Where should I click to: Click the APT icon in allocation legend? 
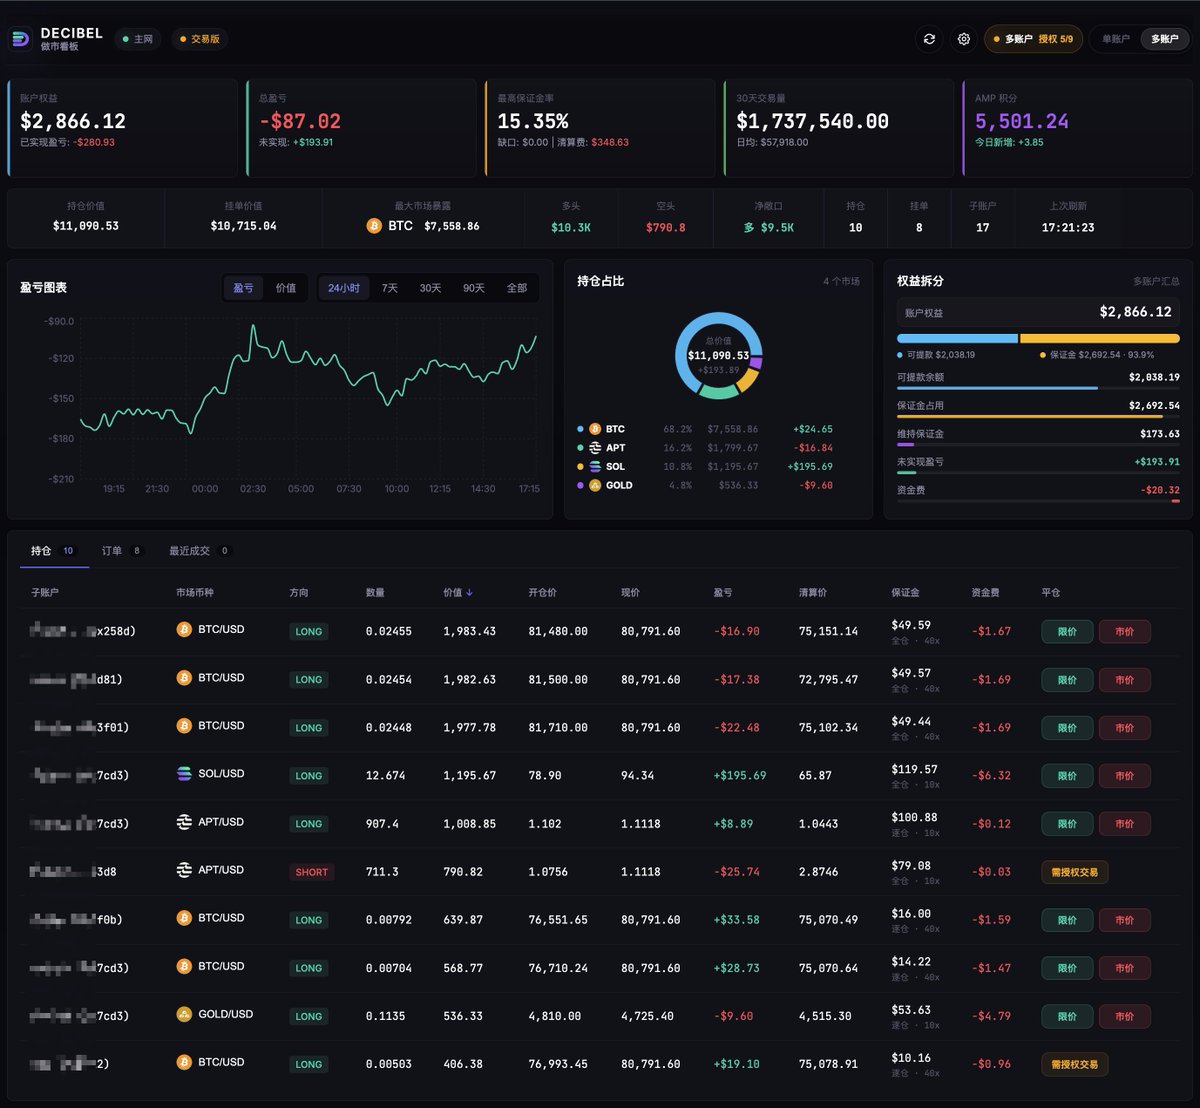pos(595,448)
